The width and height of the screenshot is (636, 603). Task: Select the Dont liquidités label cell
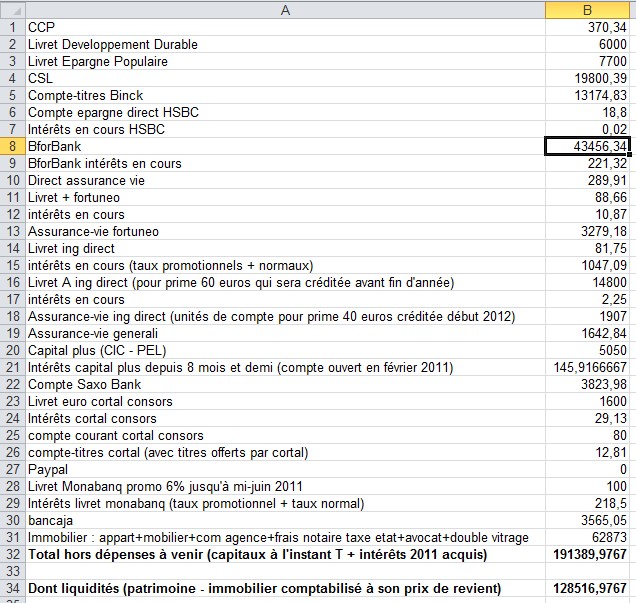point(285,588)
